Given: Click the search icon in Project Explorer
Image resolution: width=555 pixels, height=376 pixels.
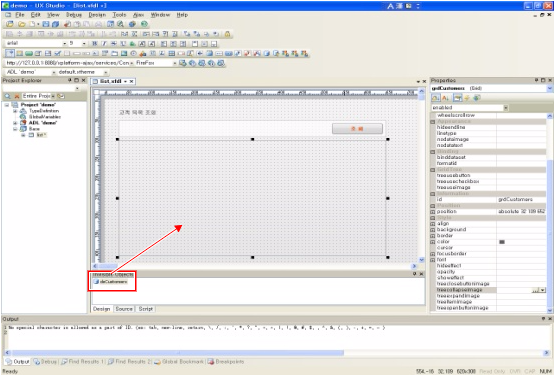Looking at the screenshot, I should pos(7,96).
